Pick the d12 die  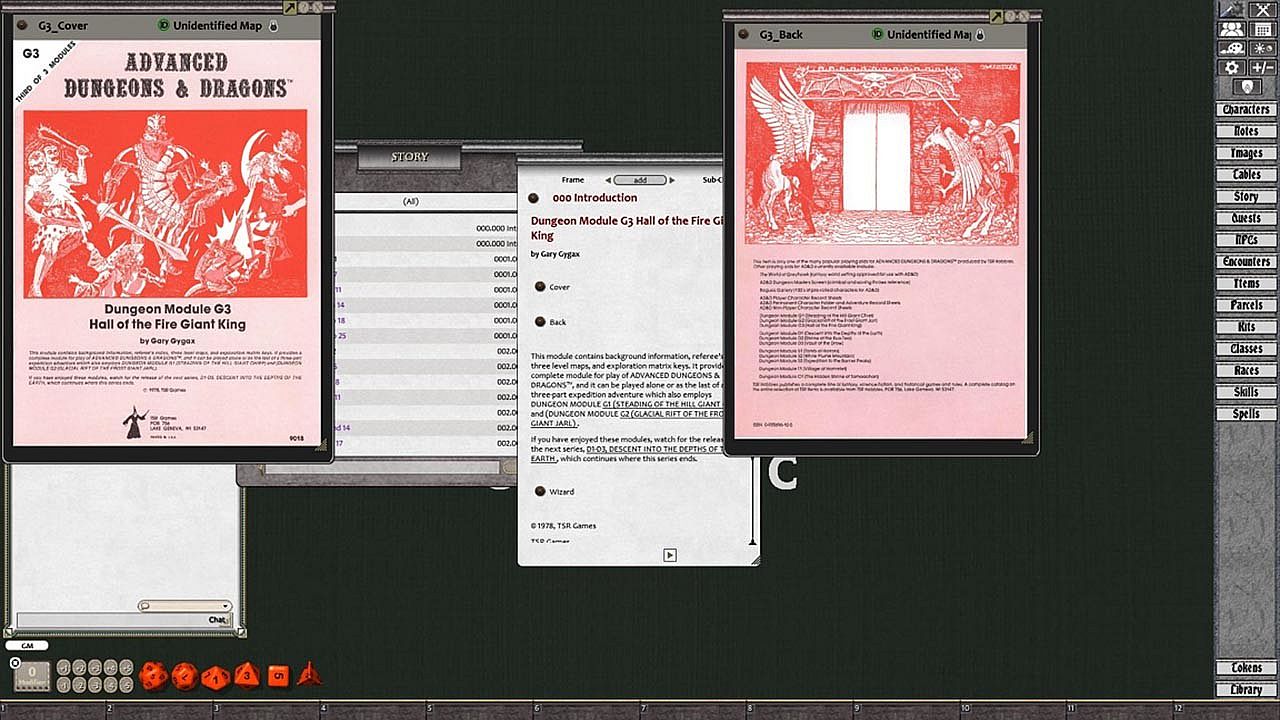click(185, 676)
